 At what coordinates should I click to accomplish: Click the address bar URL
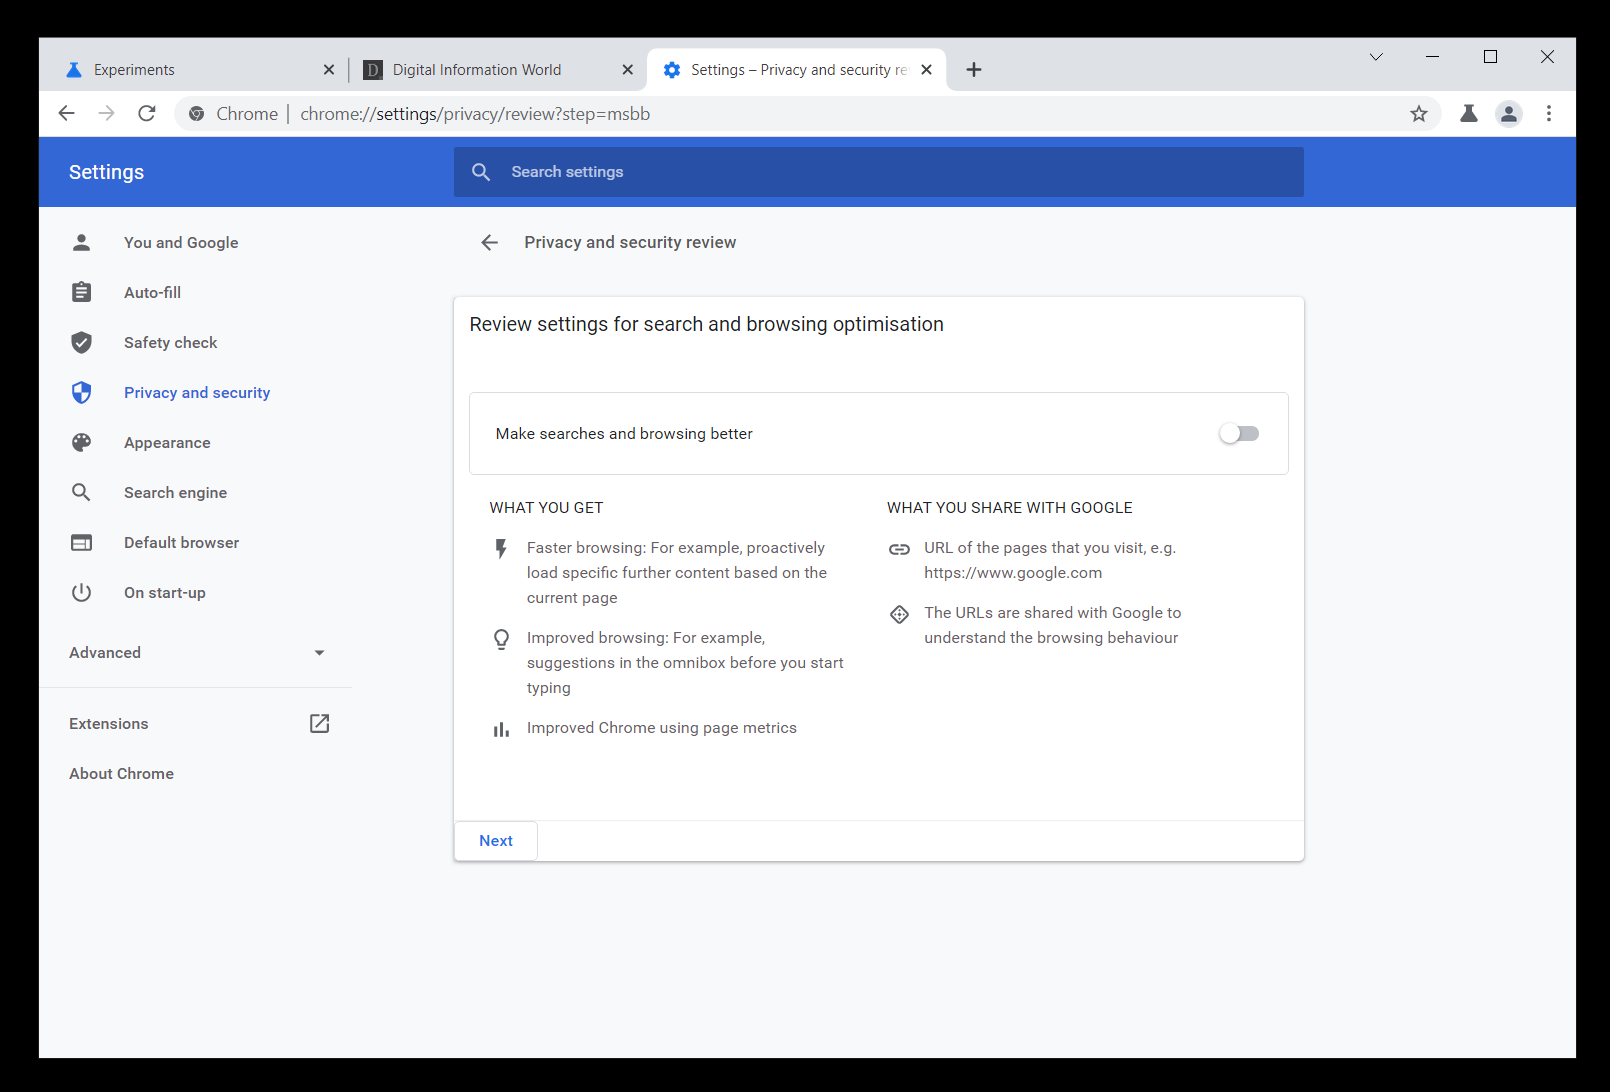tap(475, 114)
